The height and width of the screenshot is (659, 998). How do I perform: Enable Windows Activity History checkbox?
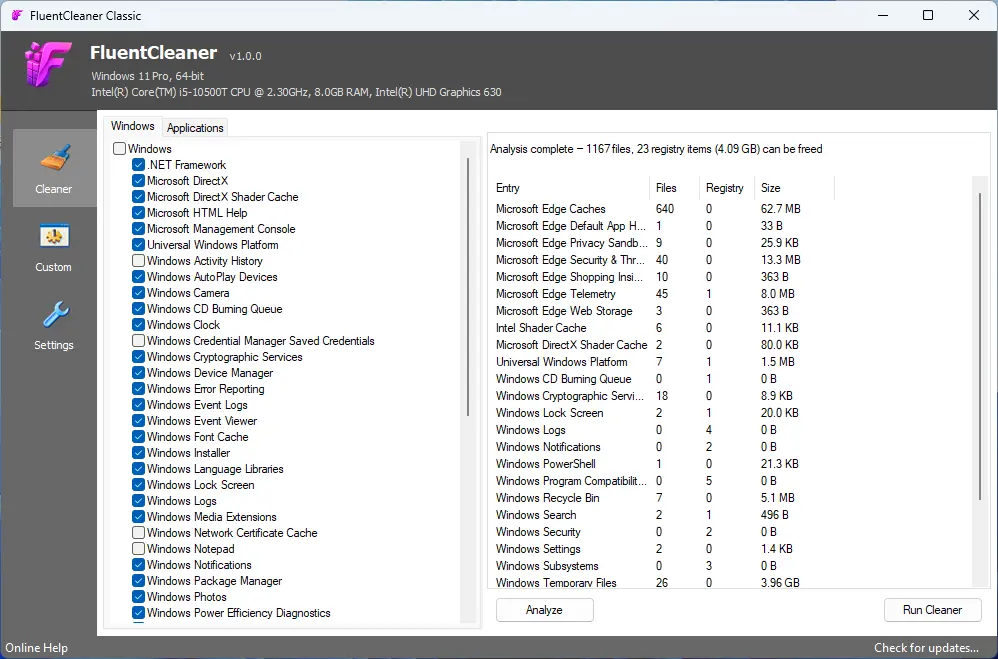(x=138, y=260)
